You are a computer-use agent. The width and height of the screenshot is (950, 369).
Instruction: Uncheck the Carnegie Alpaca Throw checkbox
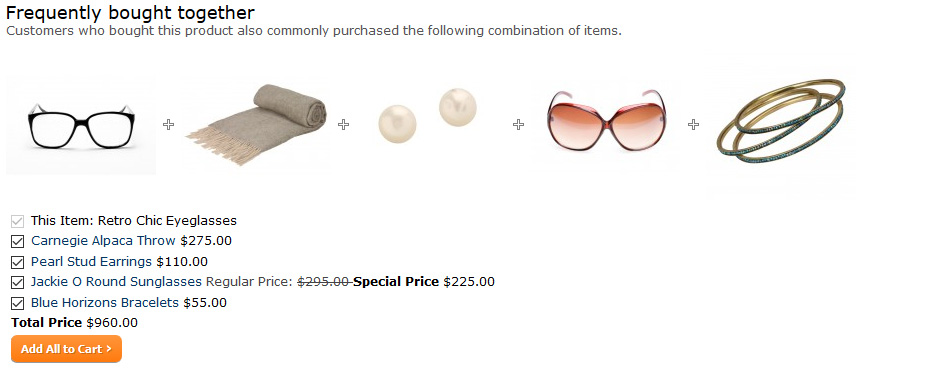18,242
